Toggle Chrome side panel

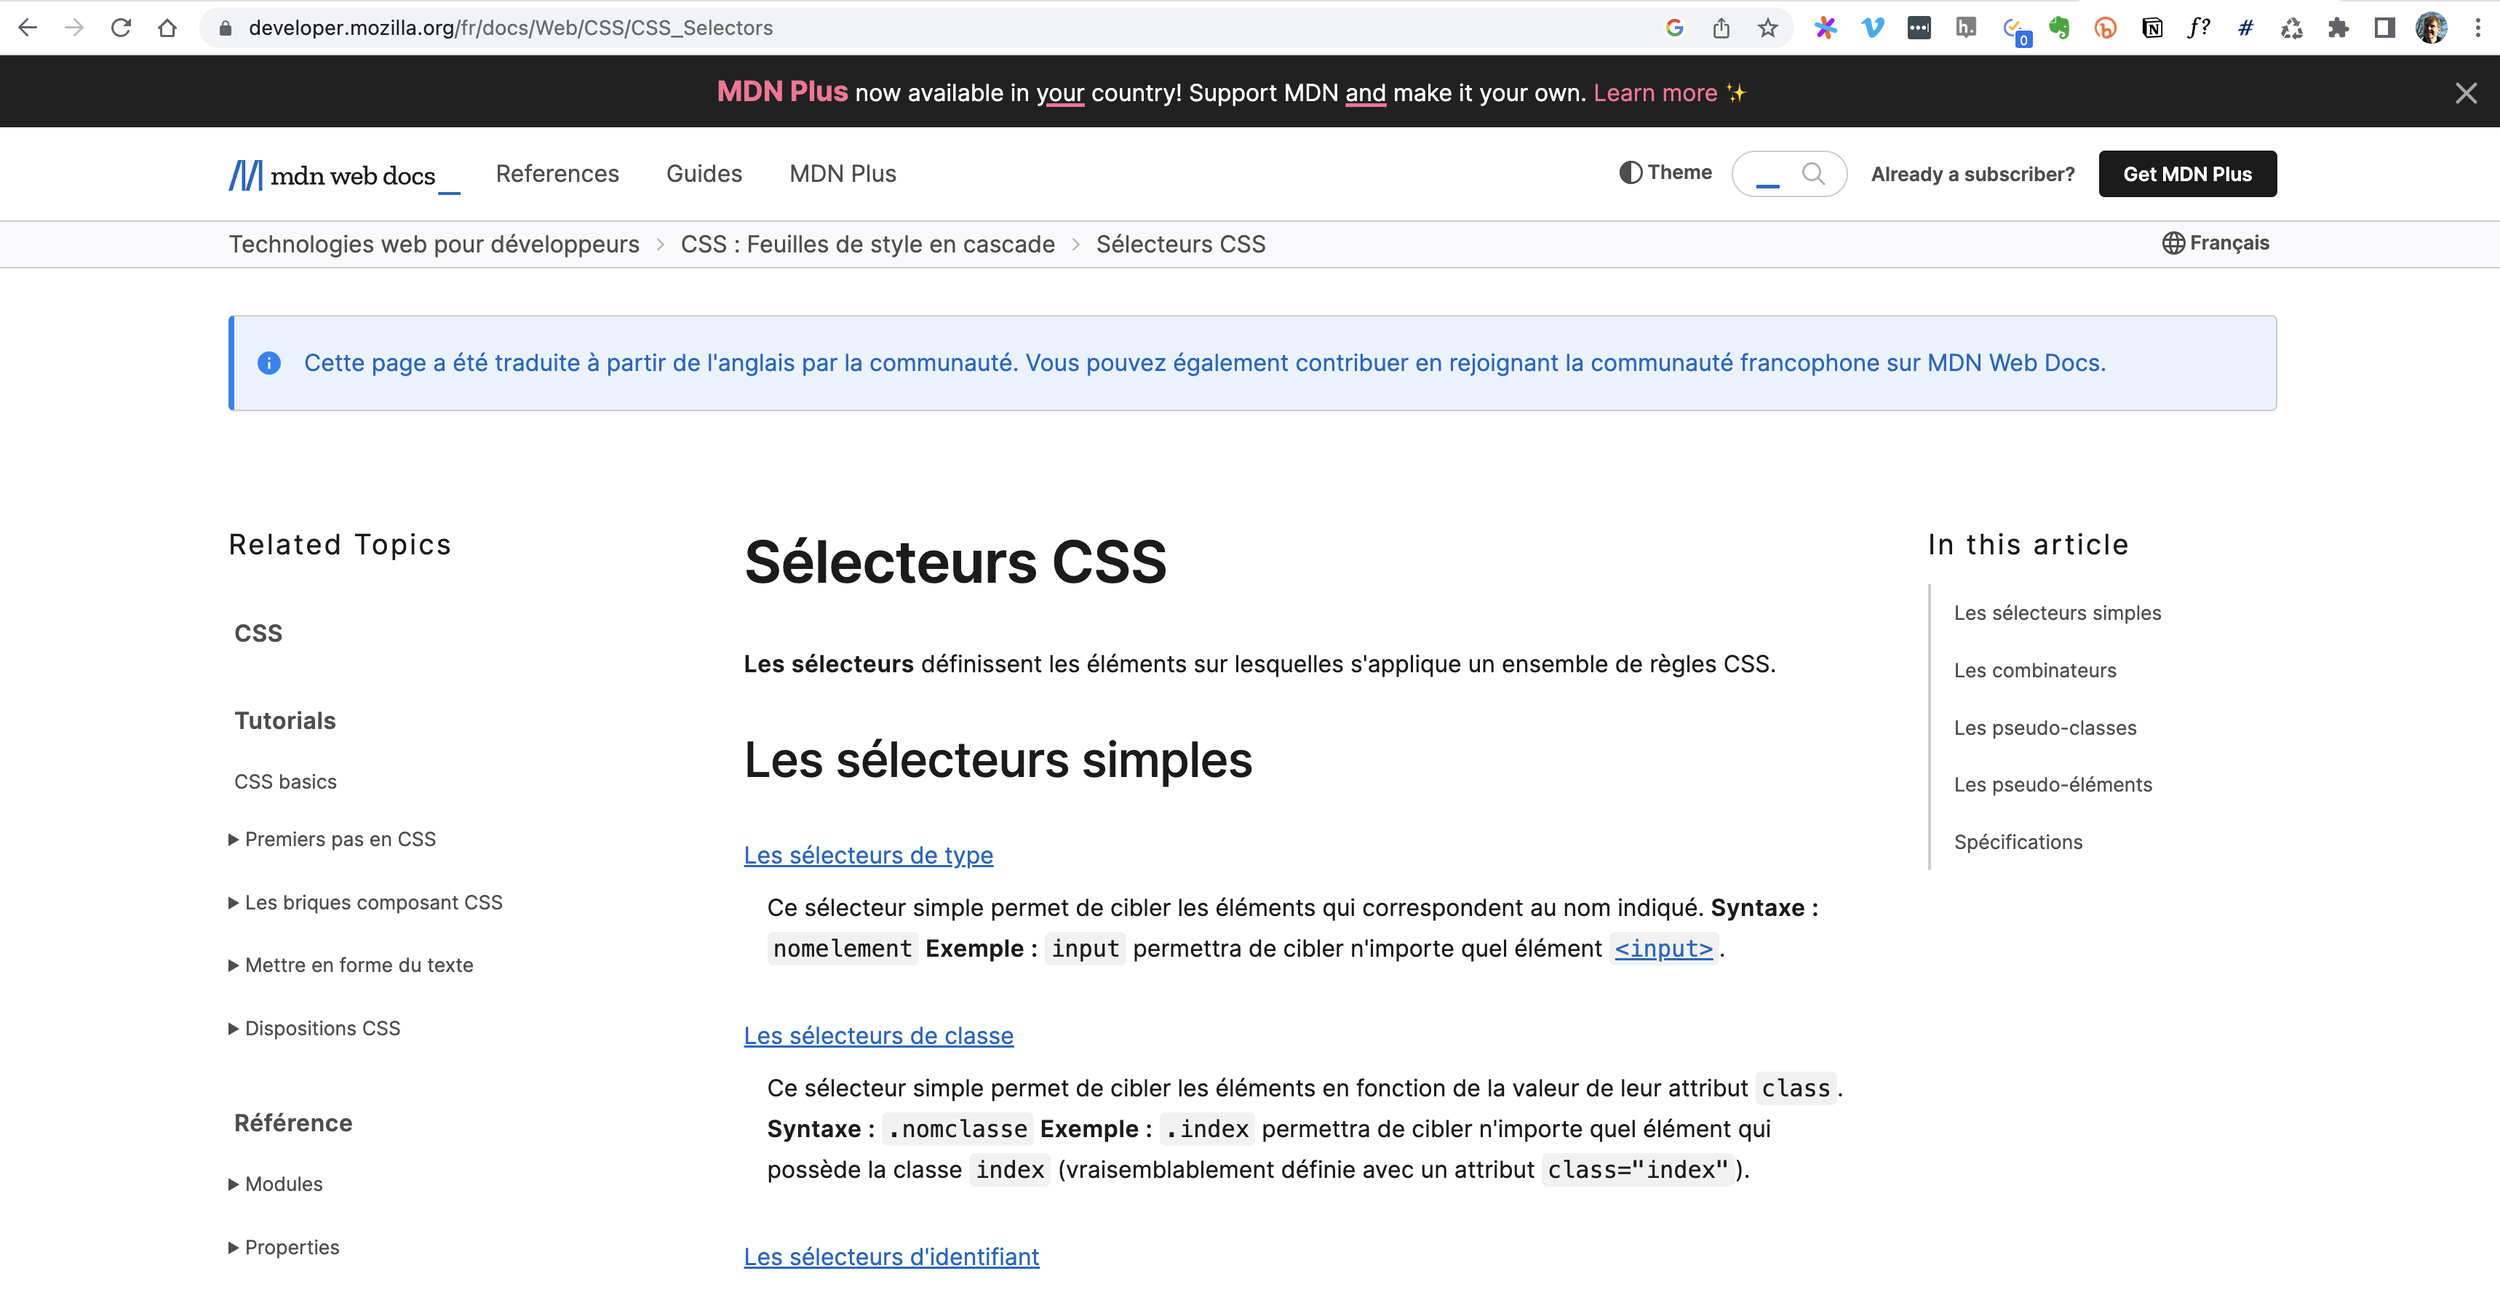[x=2385, y=28]
